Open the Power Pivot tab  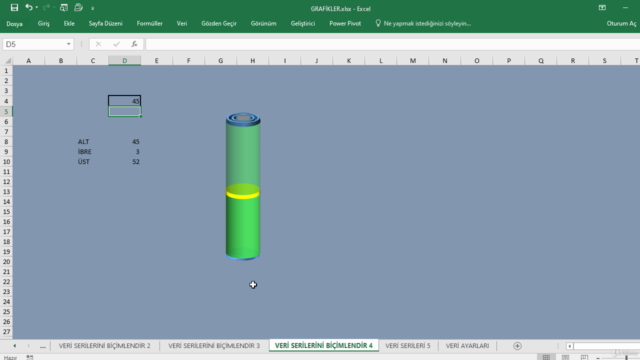[345, 24]
